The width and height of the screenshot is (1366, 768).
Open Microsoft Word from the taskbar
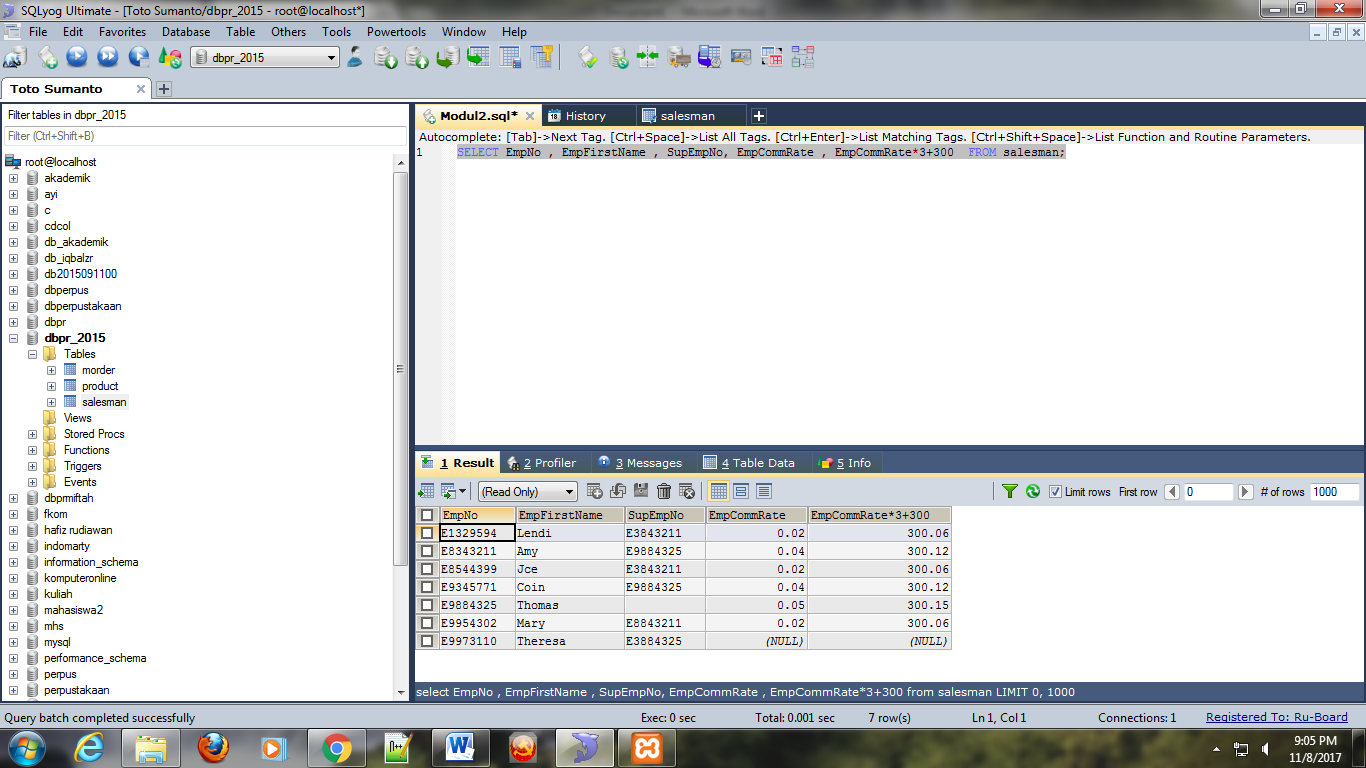pos(460,748)
